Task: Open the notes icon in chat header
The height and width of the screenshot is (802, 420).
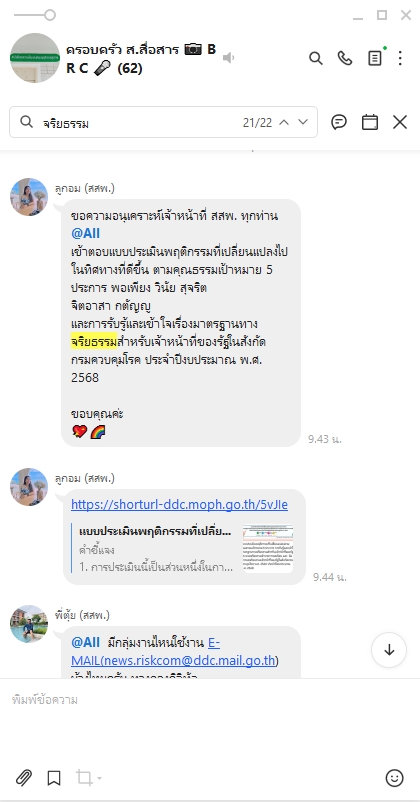Action: tap(375, 58)
